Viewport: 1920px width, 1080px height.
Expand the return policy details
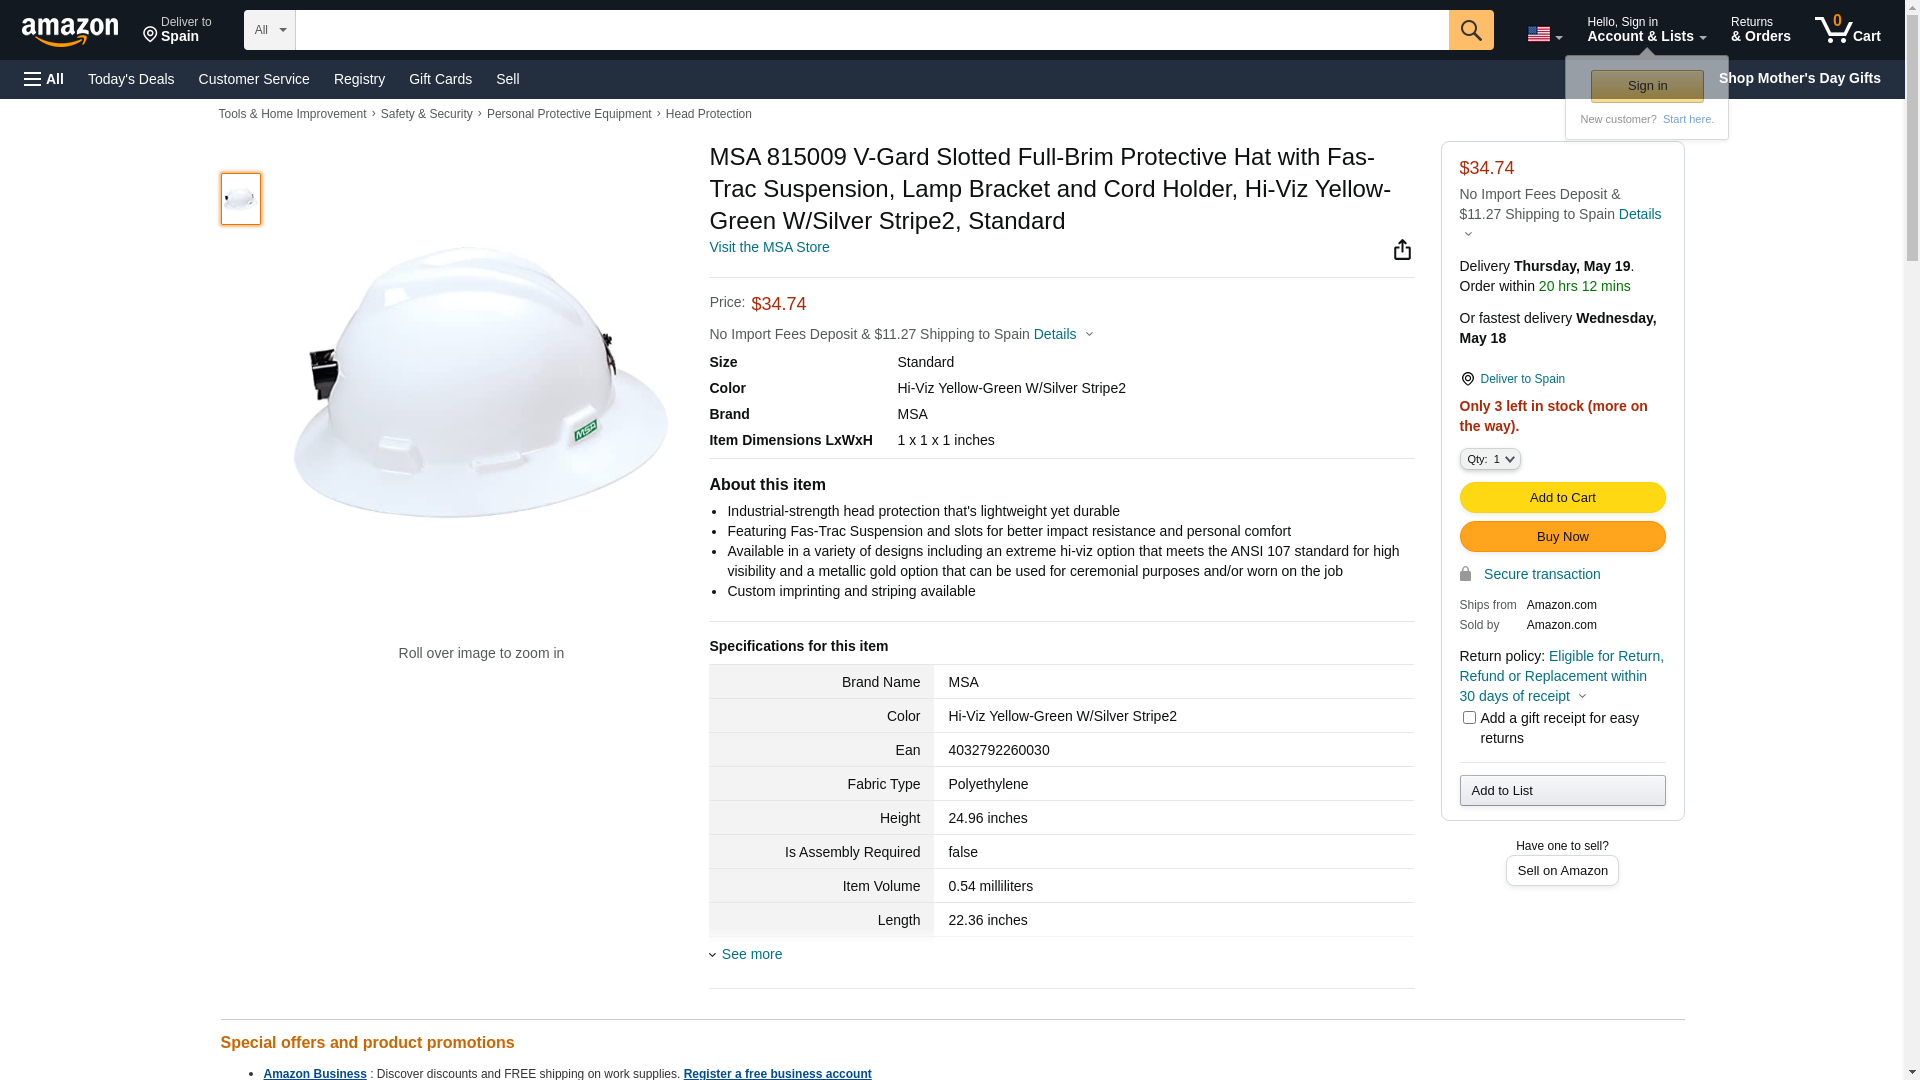(x=1581, y=696)
